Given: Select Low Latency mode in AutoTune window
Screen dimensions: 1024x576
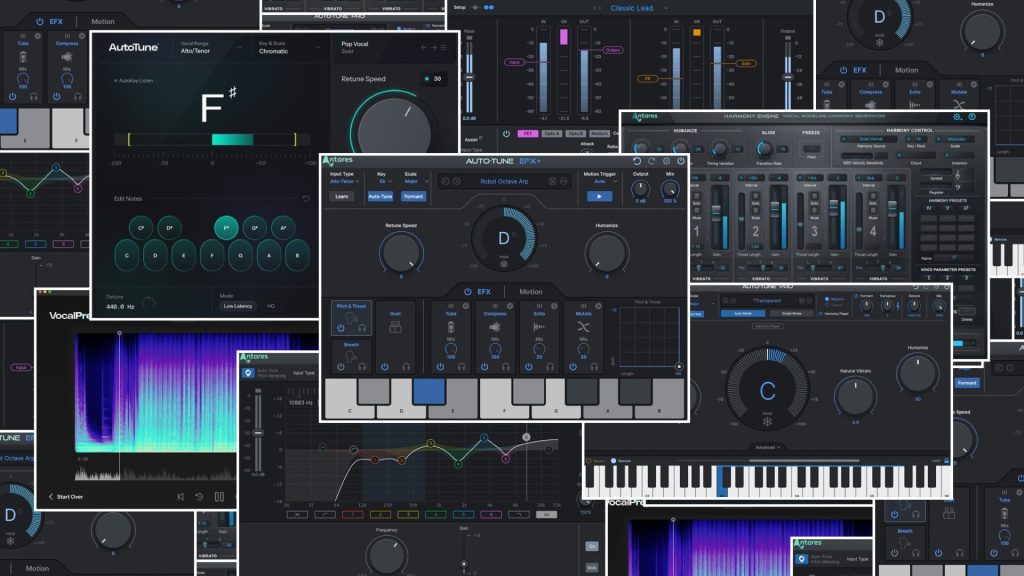Looking at the screenshot, I should (238, 306).
